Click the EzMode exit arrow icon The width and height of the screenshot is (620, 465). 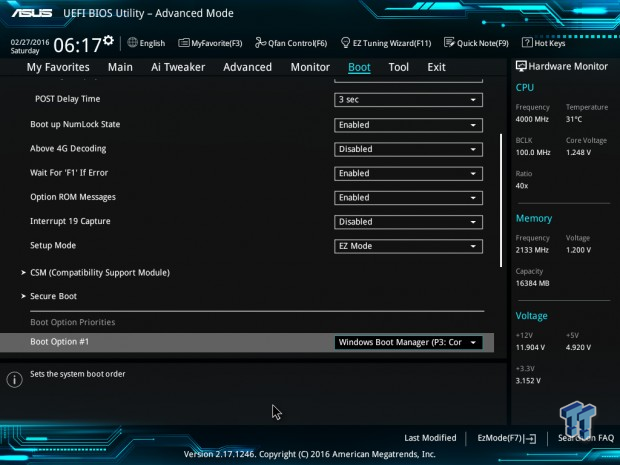[x=530, y=438]
